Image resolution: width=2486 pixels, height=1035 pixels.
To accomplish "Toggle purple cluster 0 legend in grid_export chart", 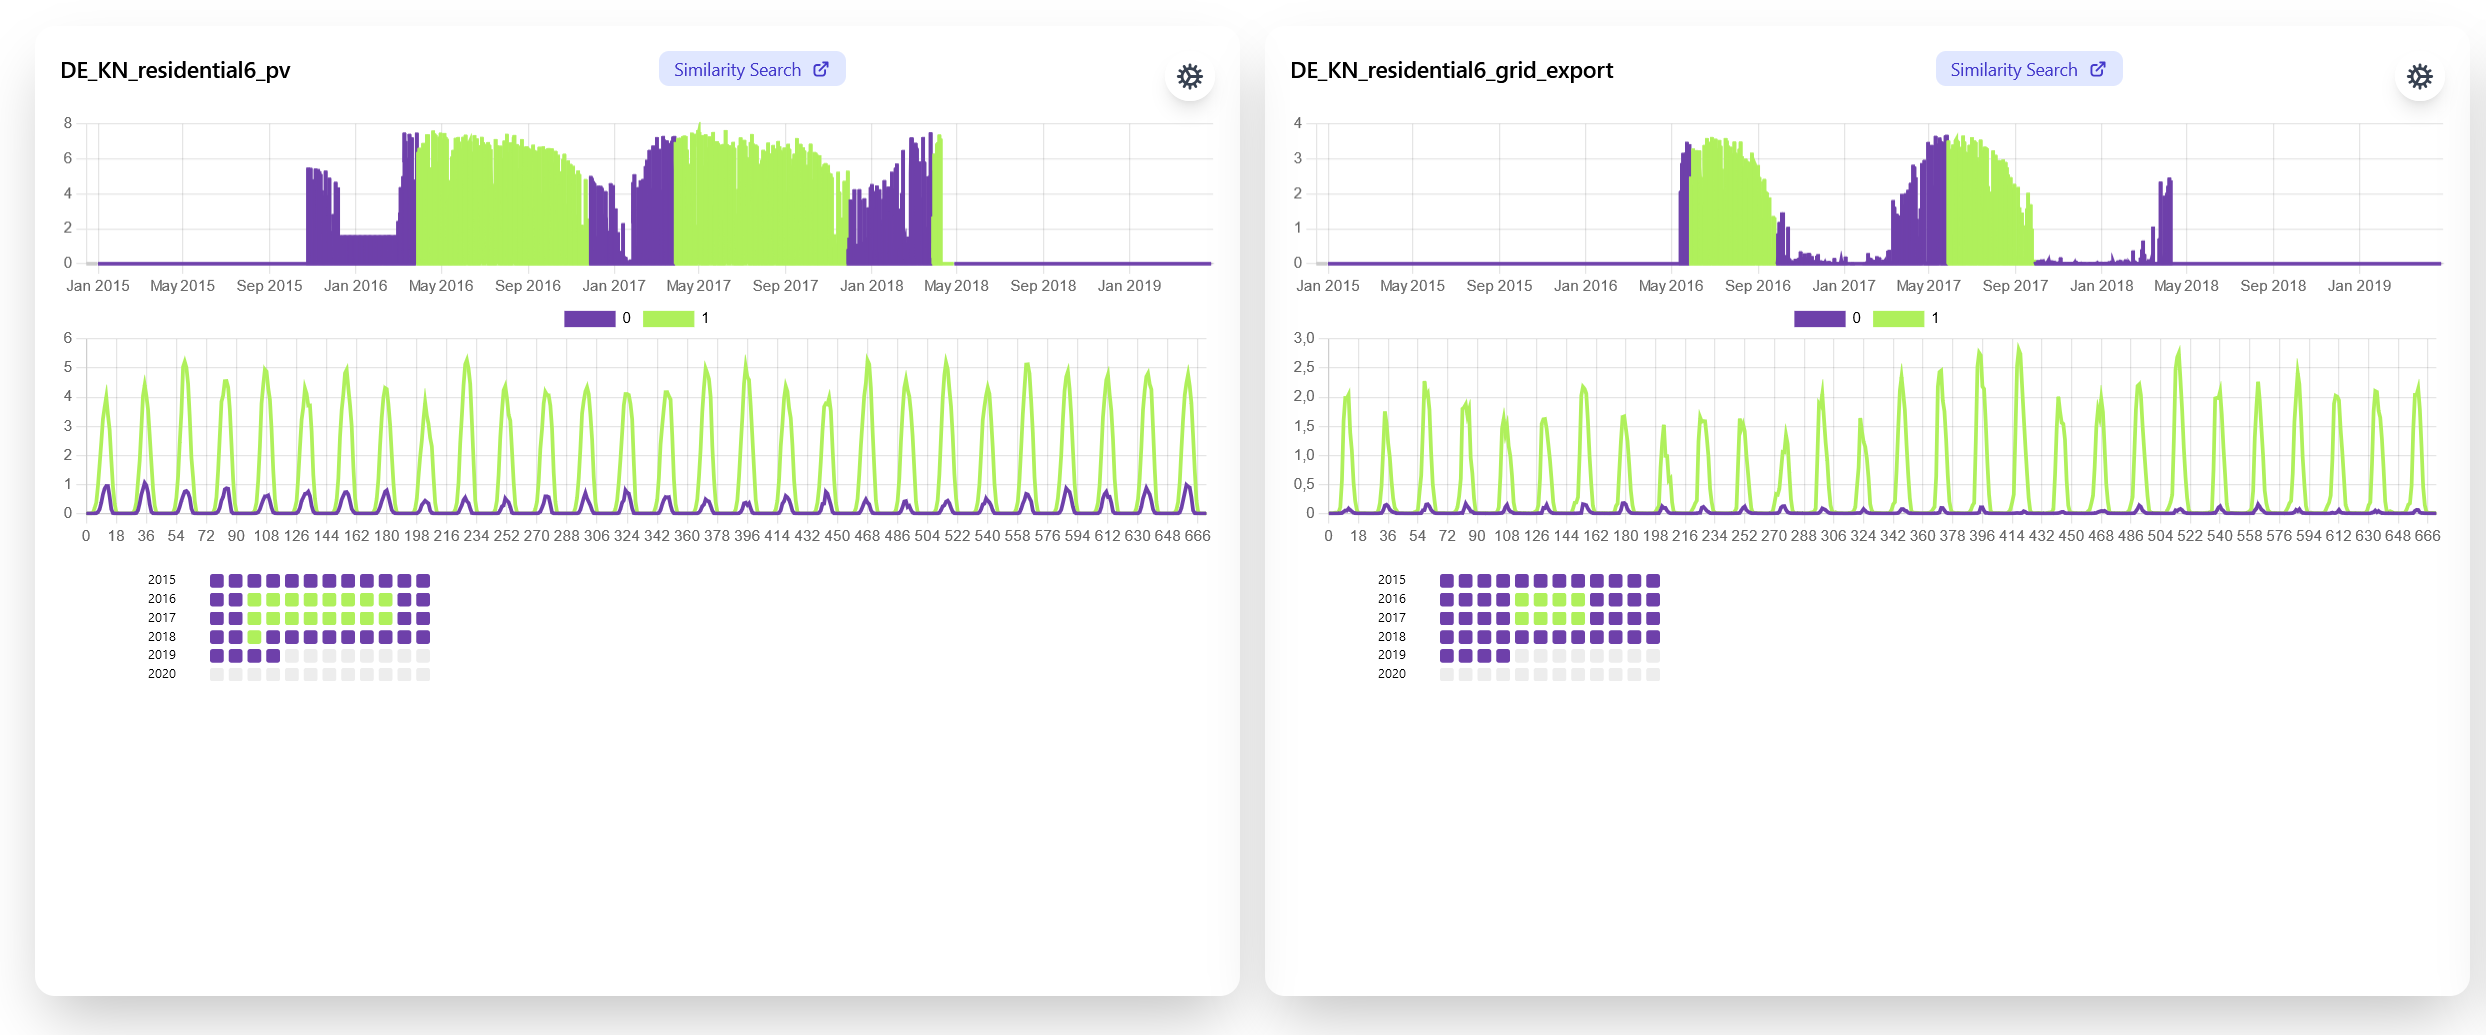I will [1819, 318].
